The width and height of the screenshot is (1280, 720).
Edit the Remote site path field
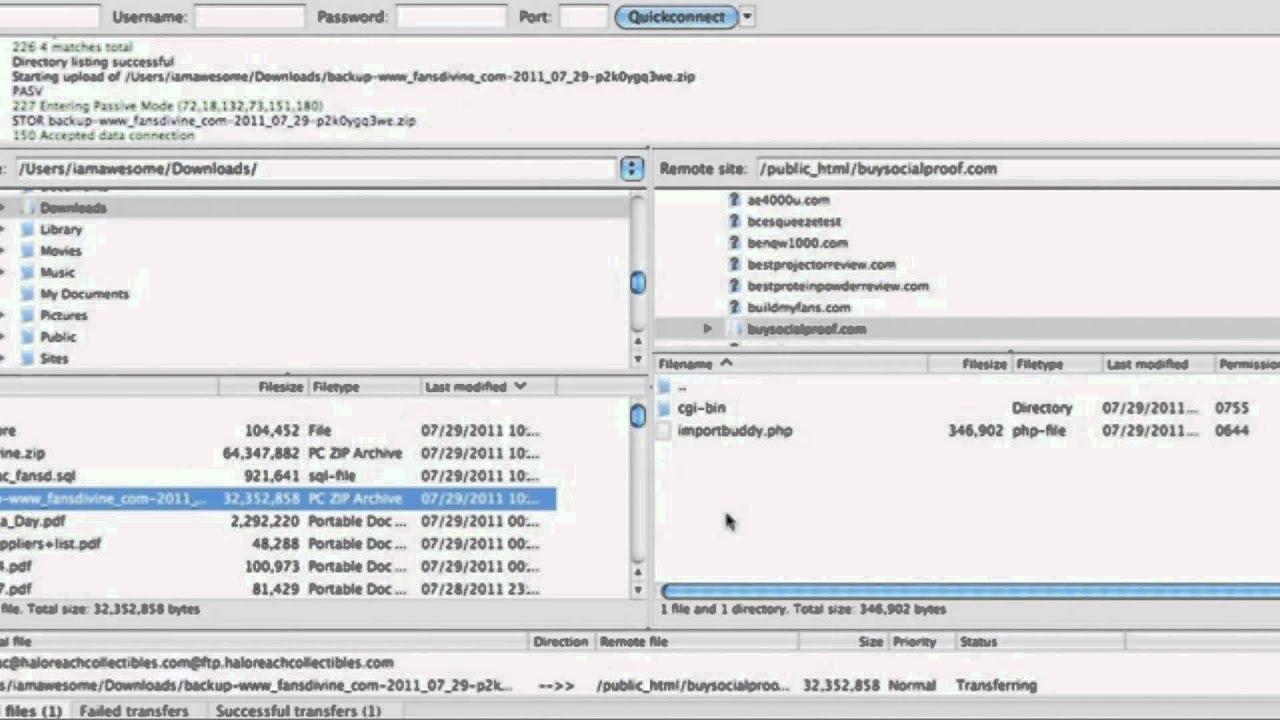[x=1017, y=168]
